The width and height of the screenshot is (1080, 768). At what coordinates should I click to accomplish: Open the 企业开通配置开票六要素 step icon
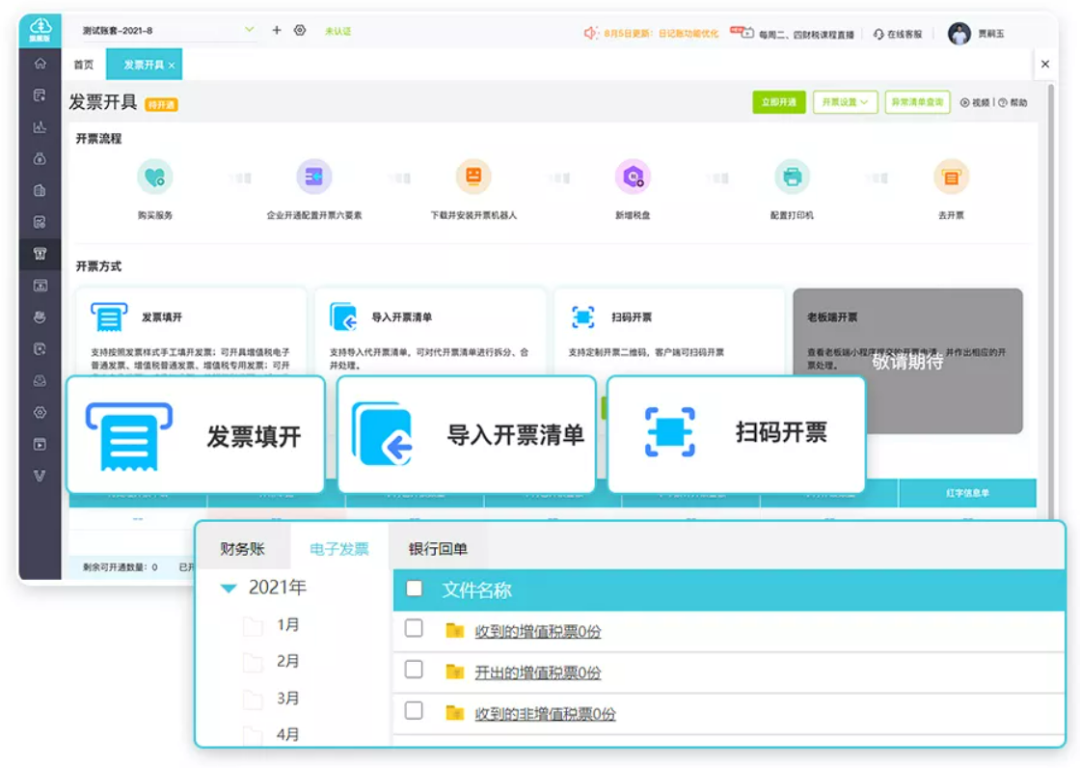pyautogui.click(x=313, y=176)
